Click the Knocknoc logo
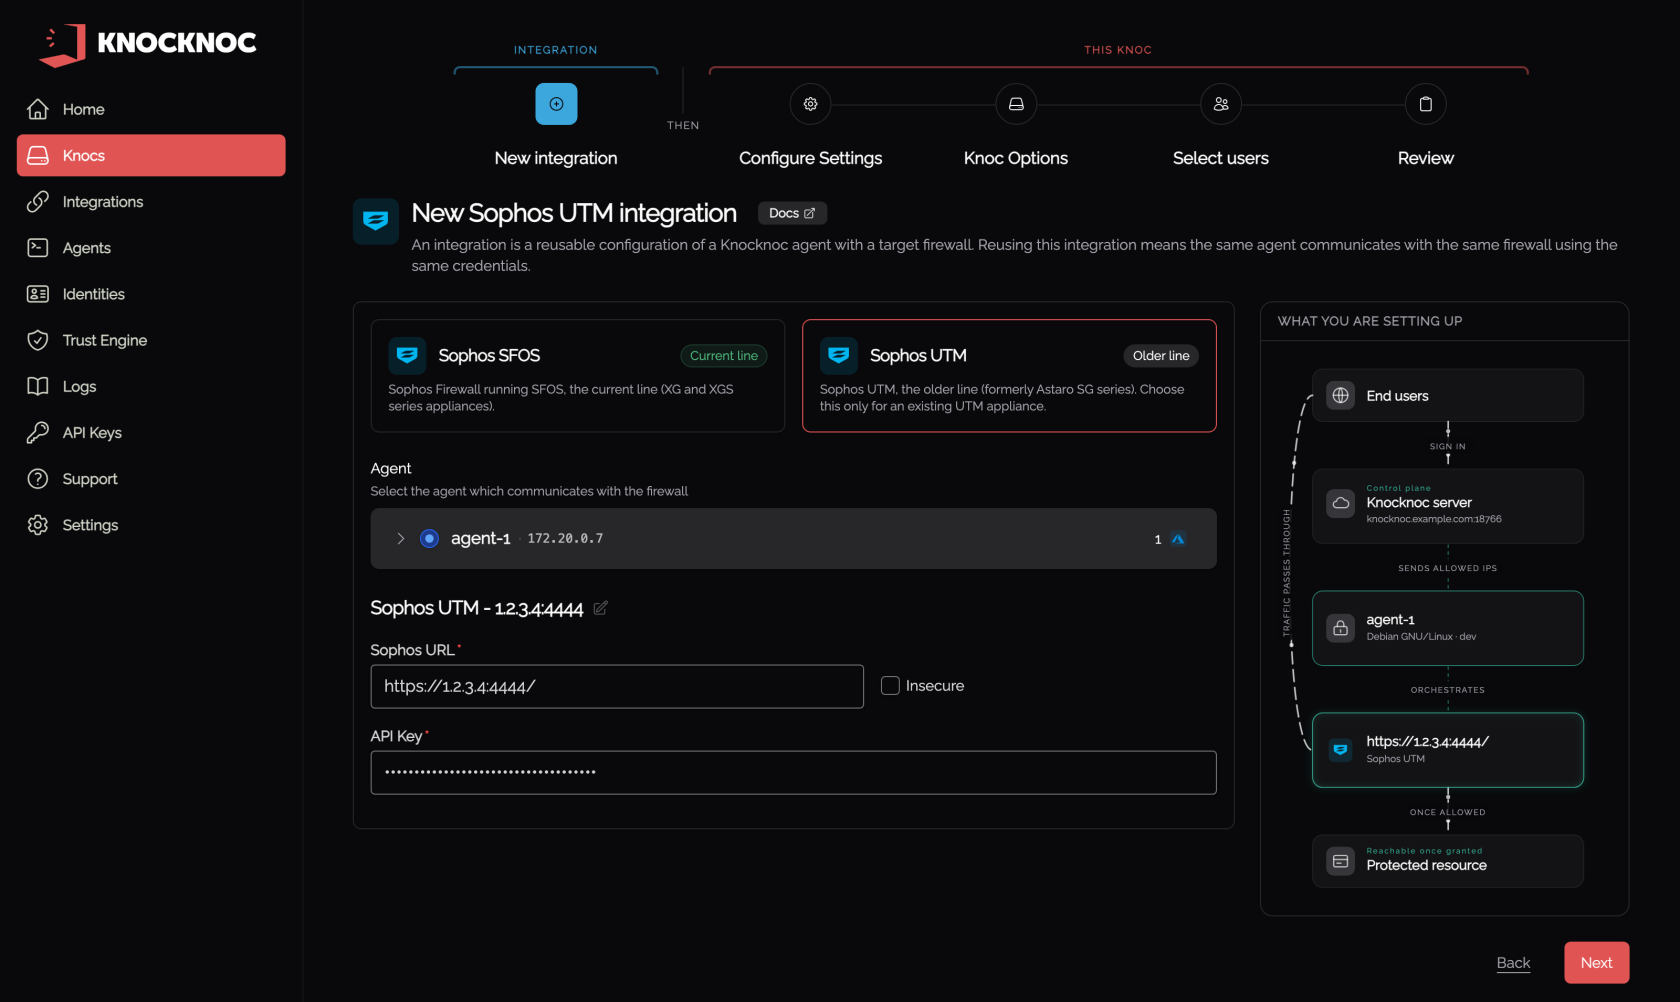This screenshot has width=1680, height=1002. pos(148,44)
